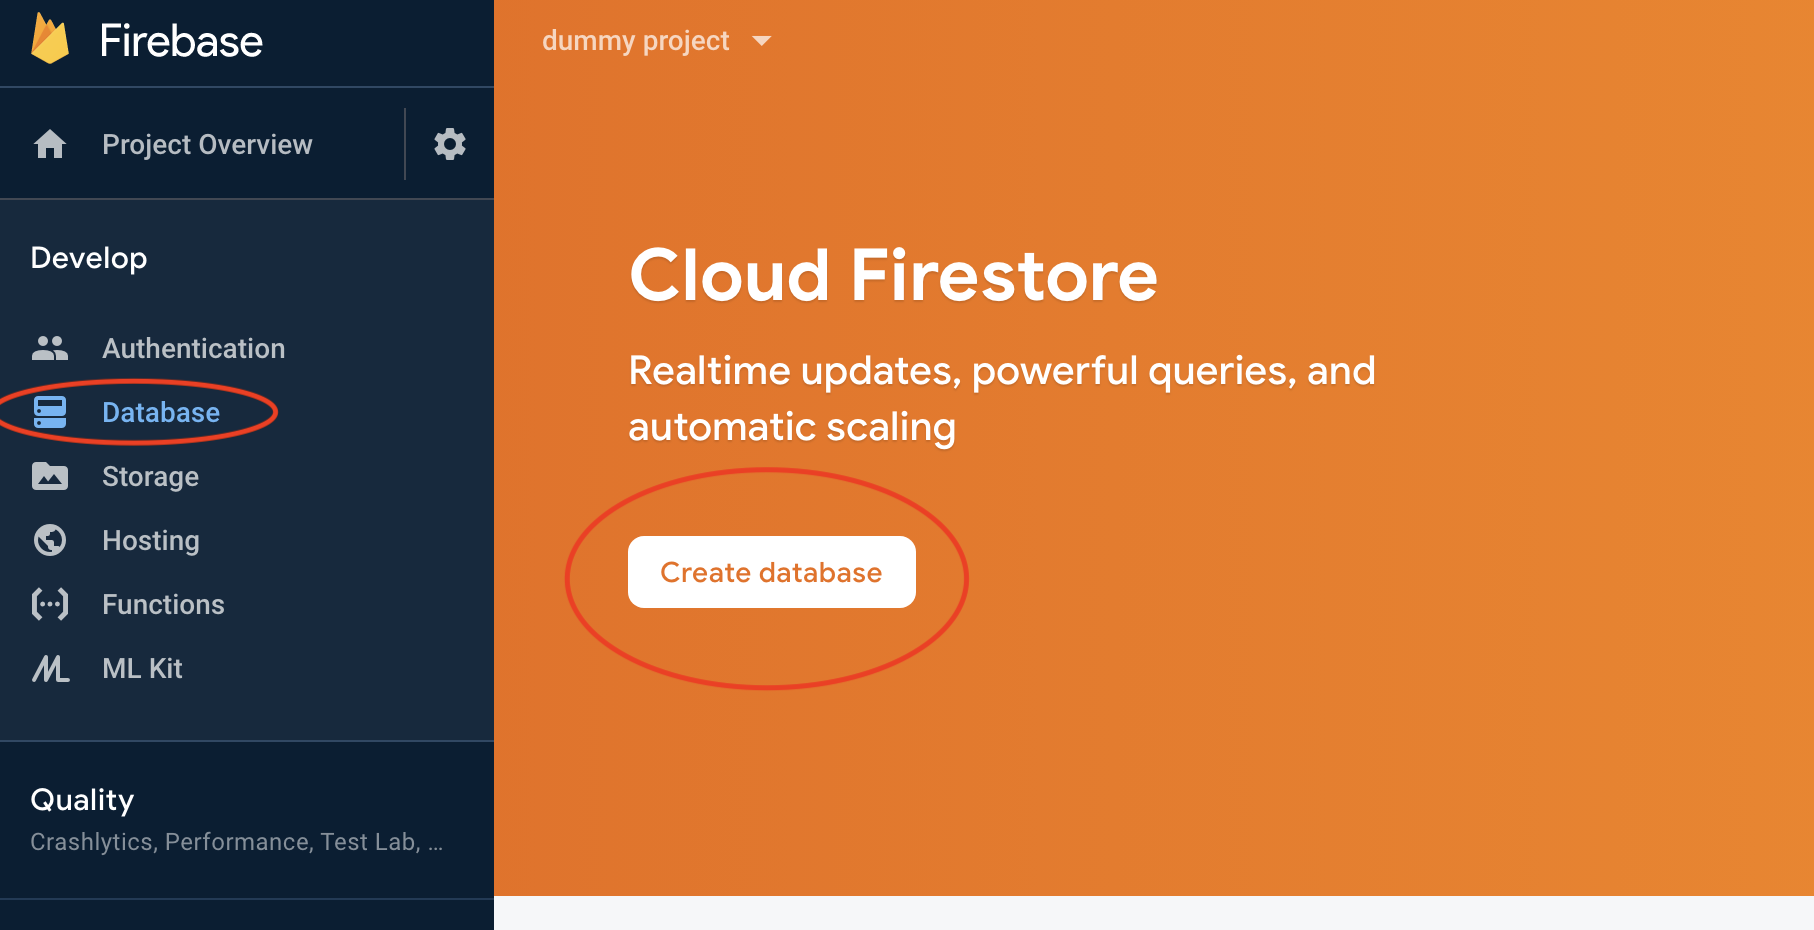Expand the dummy project dropdown arrow

[x=762, y=41]
